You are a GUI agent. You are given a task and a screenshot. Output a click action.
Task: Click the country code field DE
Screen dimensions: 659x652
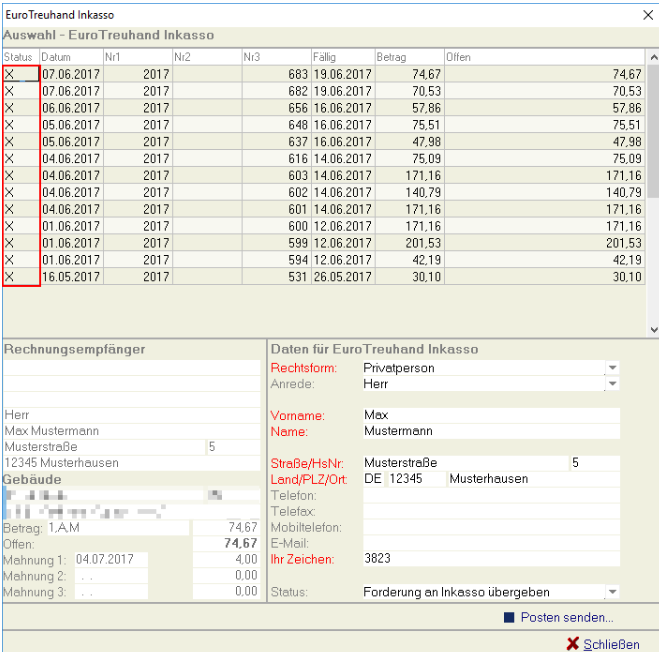click(373, 479)
